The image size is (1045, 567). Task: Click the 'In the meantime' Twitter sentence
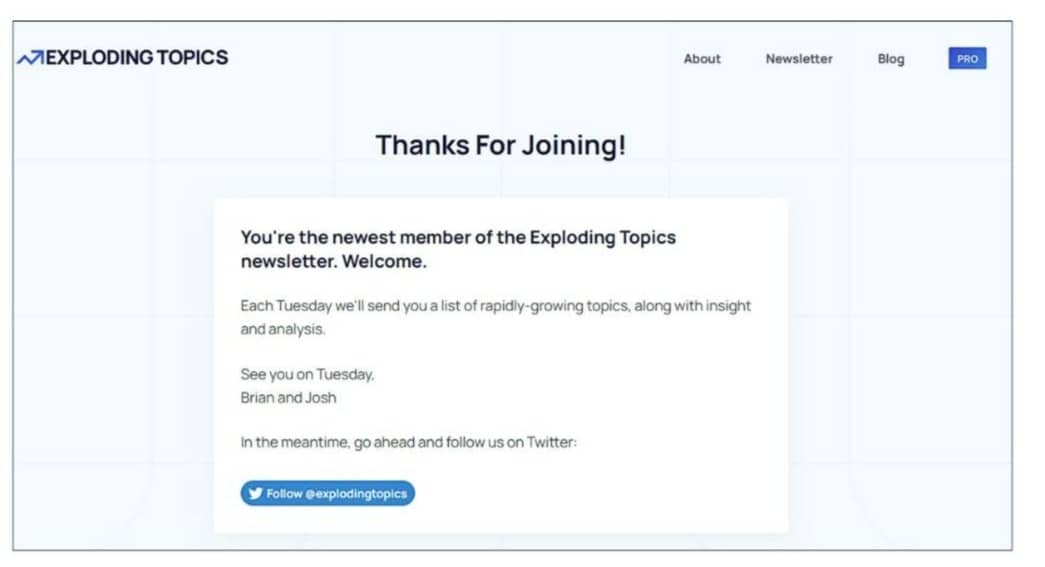coord(409,442)
